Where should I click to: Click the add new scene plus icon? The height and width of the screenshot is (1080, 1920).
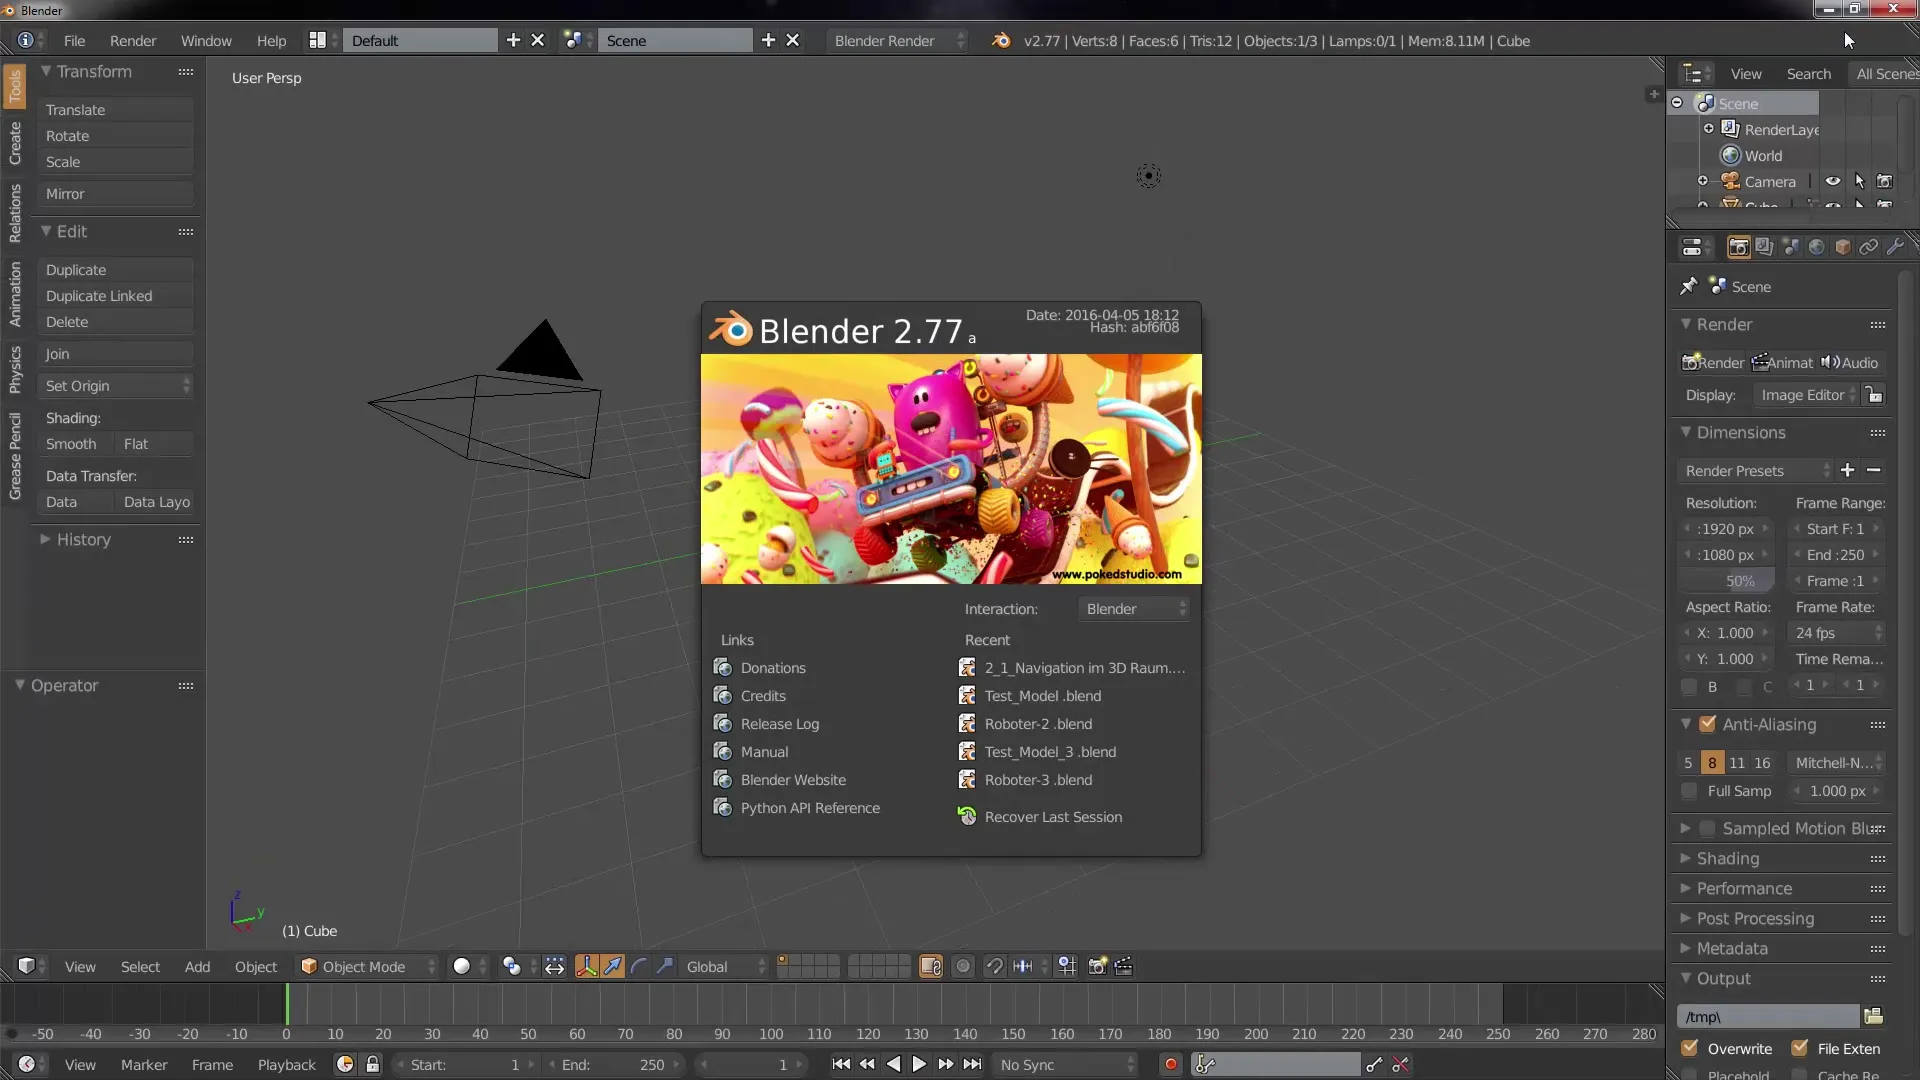(768, 40)
